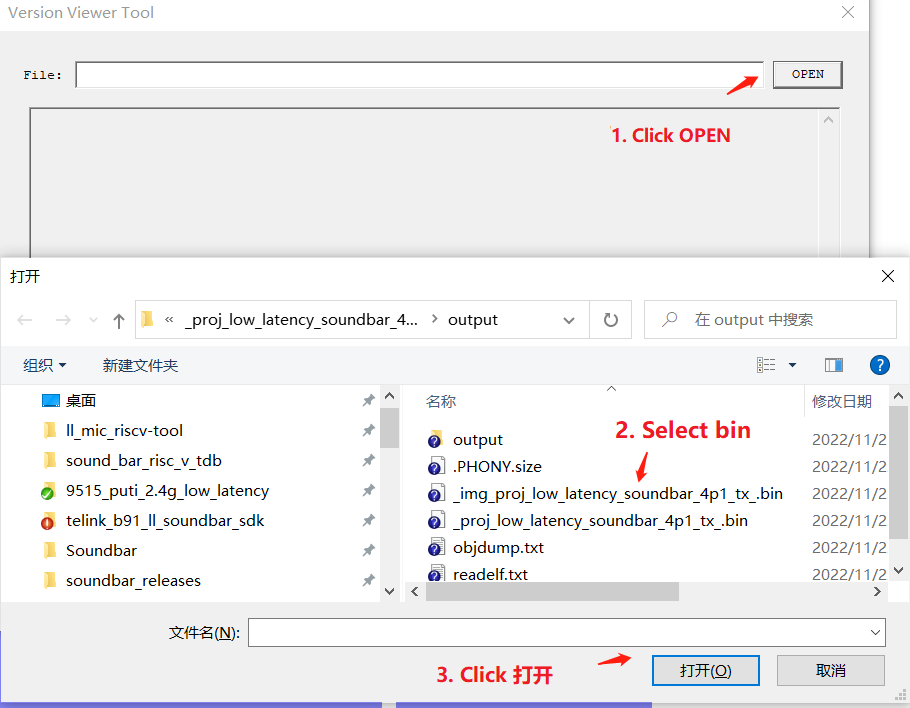Screen dimensions: 910x708
Task: Open the 组织 organize menu
Action: pos(45,365)
